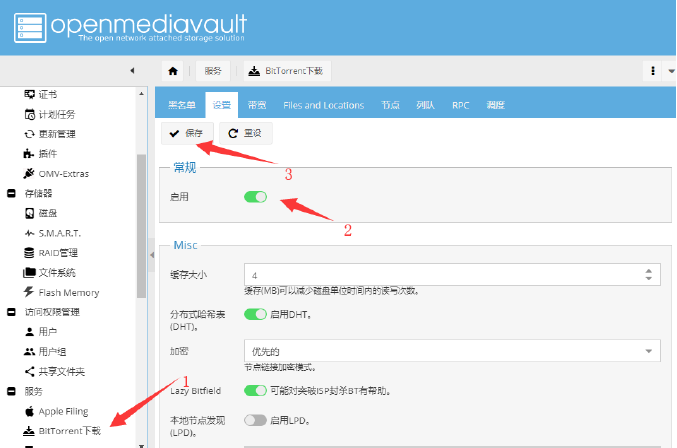677x448 pixels.
Task: Open RAID管理 in the sidebar
Action: tap(57, 253)
